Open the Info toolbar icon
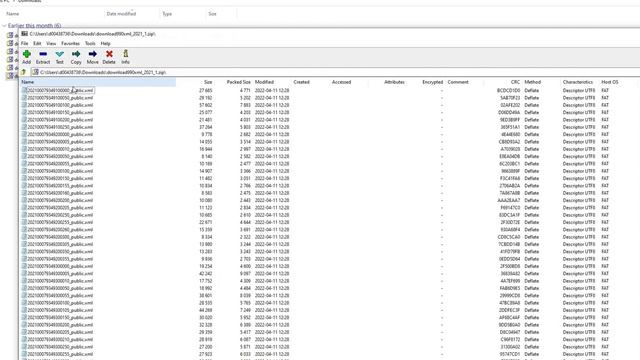The width and height of the screenshot is (640, 360). pyautogui.click(x=125, y=57)
